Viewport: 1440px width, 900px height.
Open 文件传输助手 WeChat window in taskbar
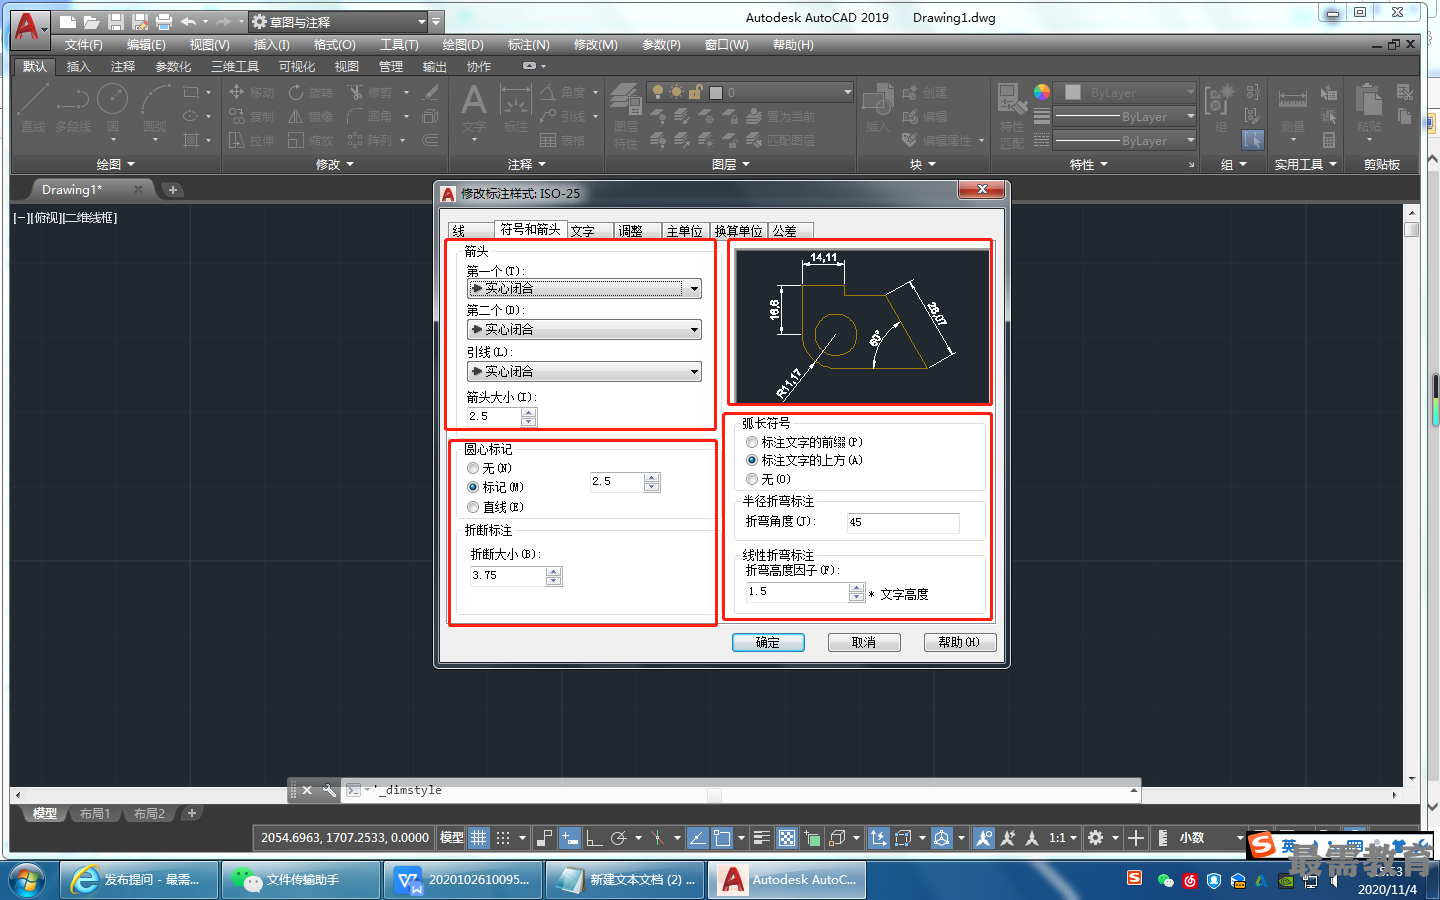[300, 880]
